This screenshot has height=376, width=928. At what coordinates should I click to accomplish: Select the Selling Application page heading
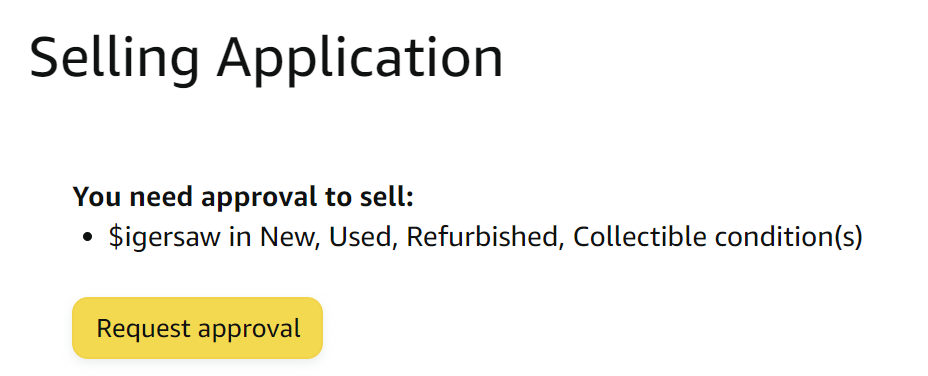pos(266,59)
